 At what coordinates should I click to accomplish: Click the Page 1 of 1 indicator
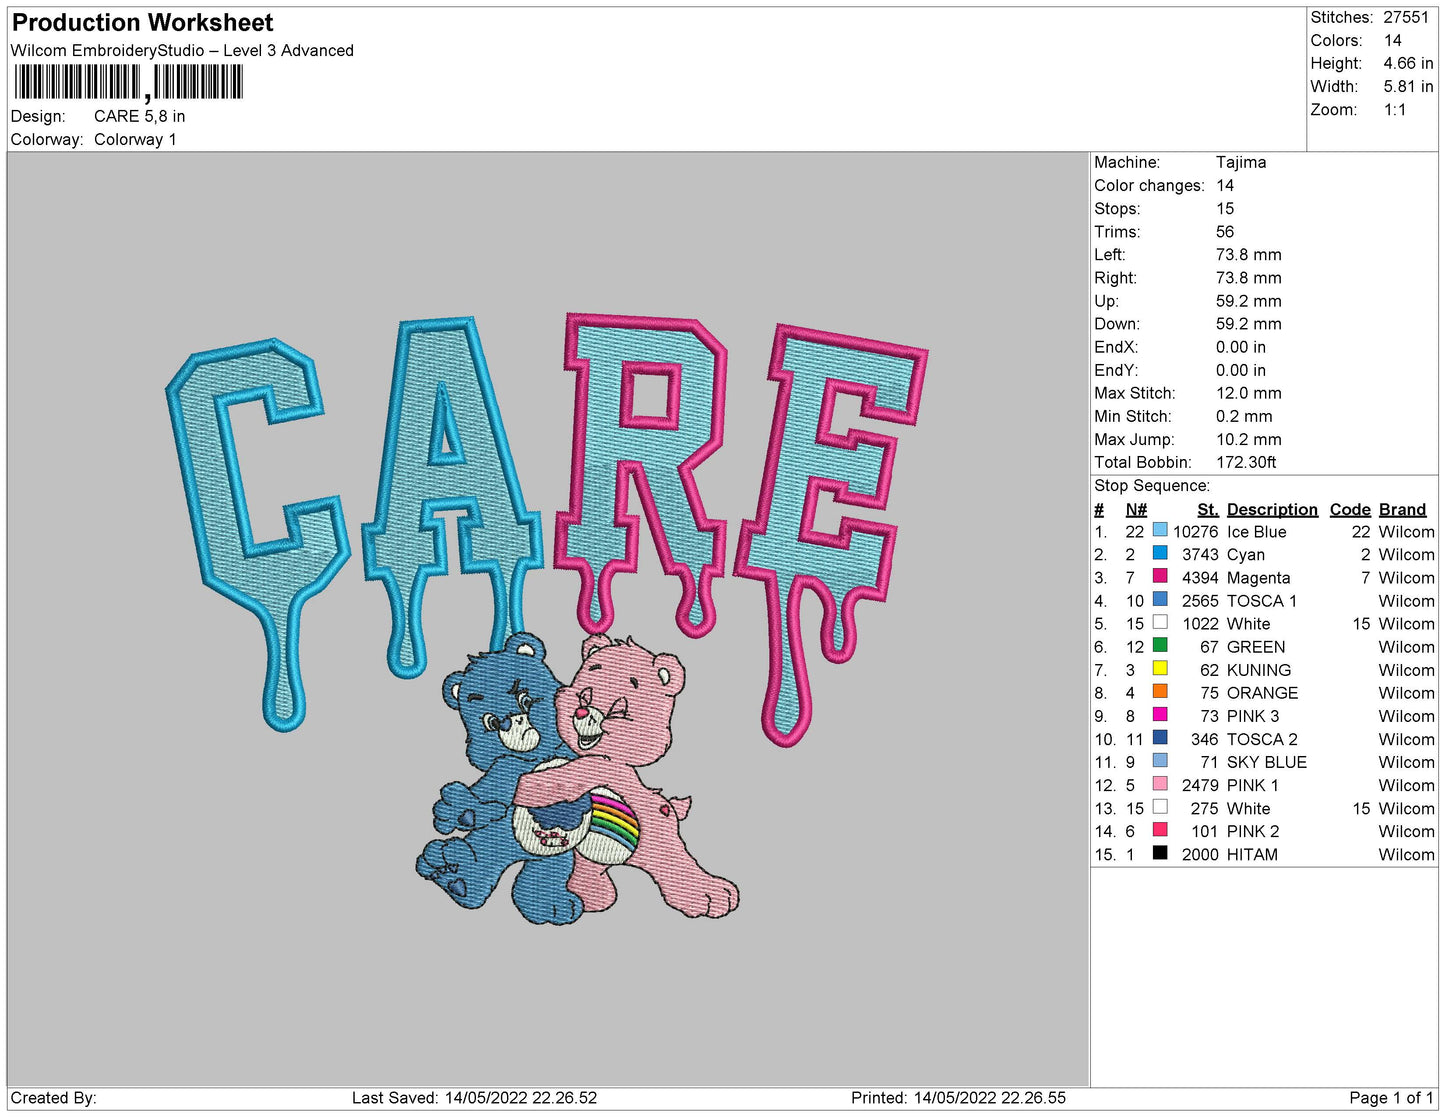coord(1390,1098)
